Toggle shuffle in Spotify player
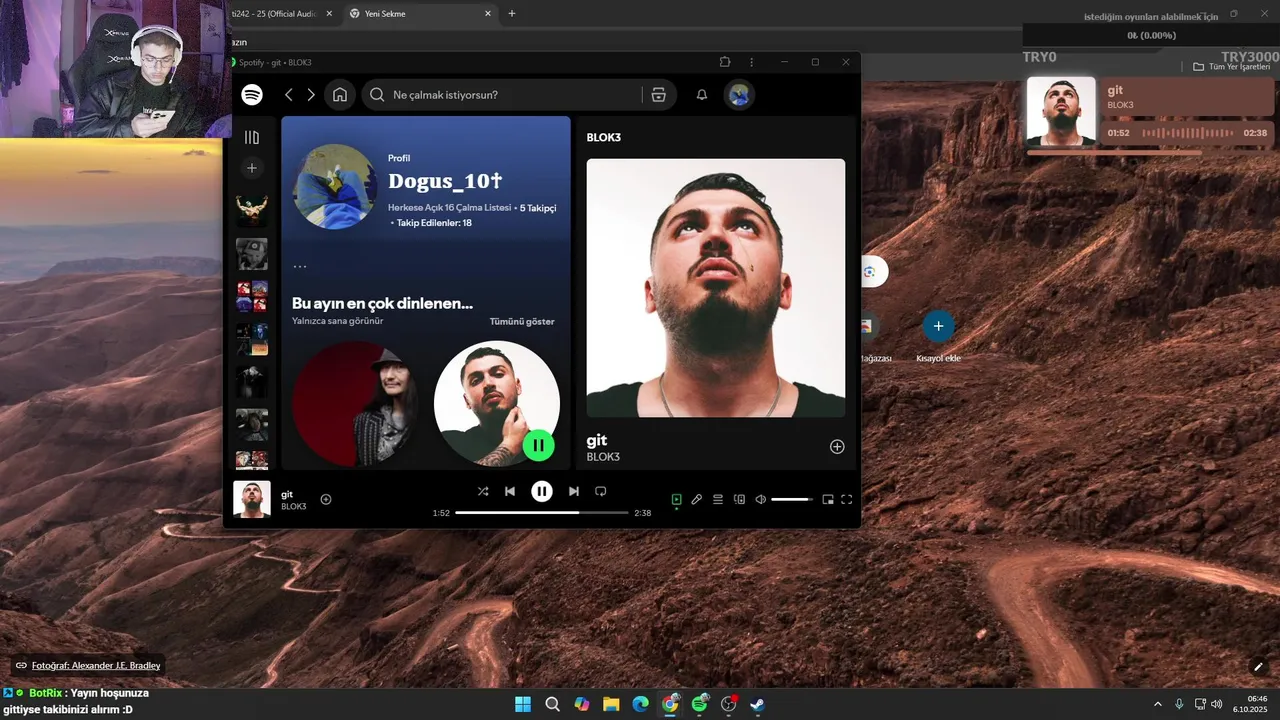This screenshot has width=1280, height=720. click(483, 491)
